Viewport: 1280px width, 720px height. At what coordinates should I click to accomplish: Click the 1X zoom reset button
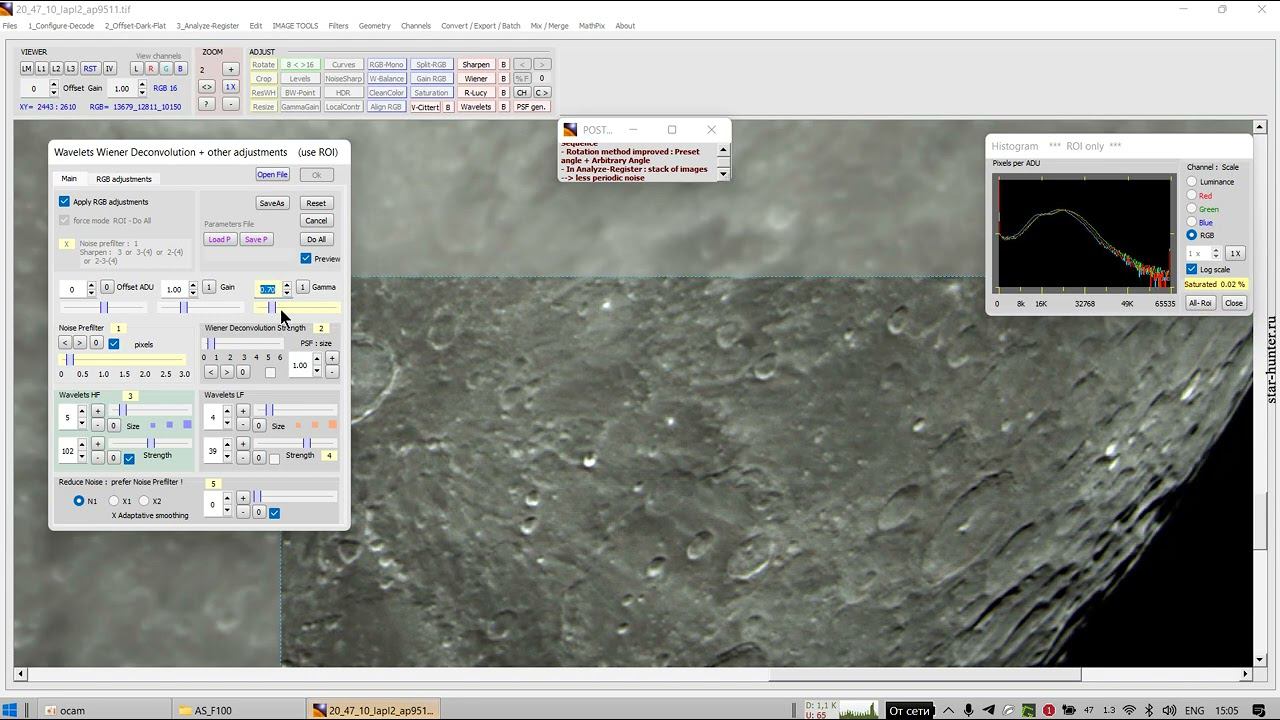click(230, 87)
